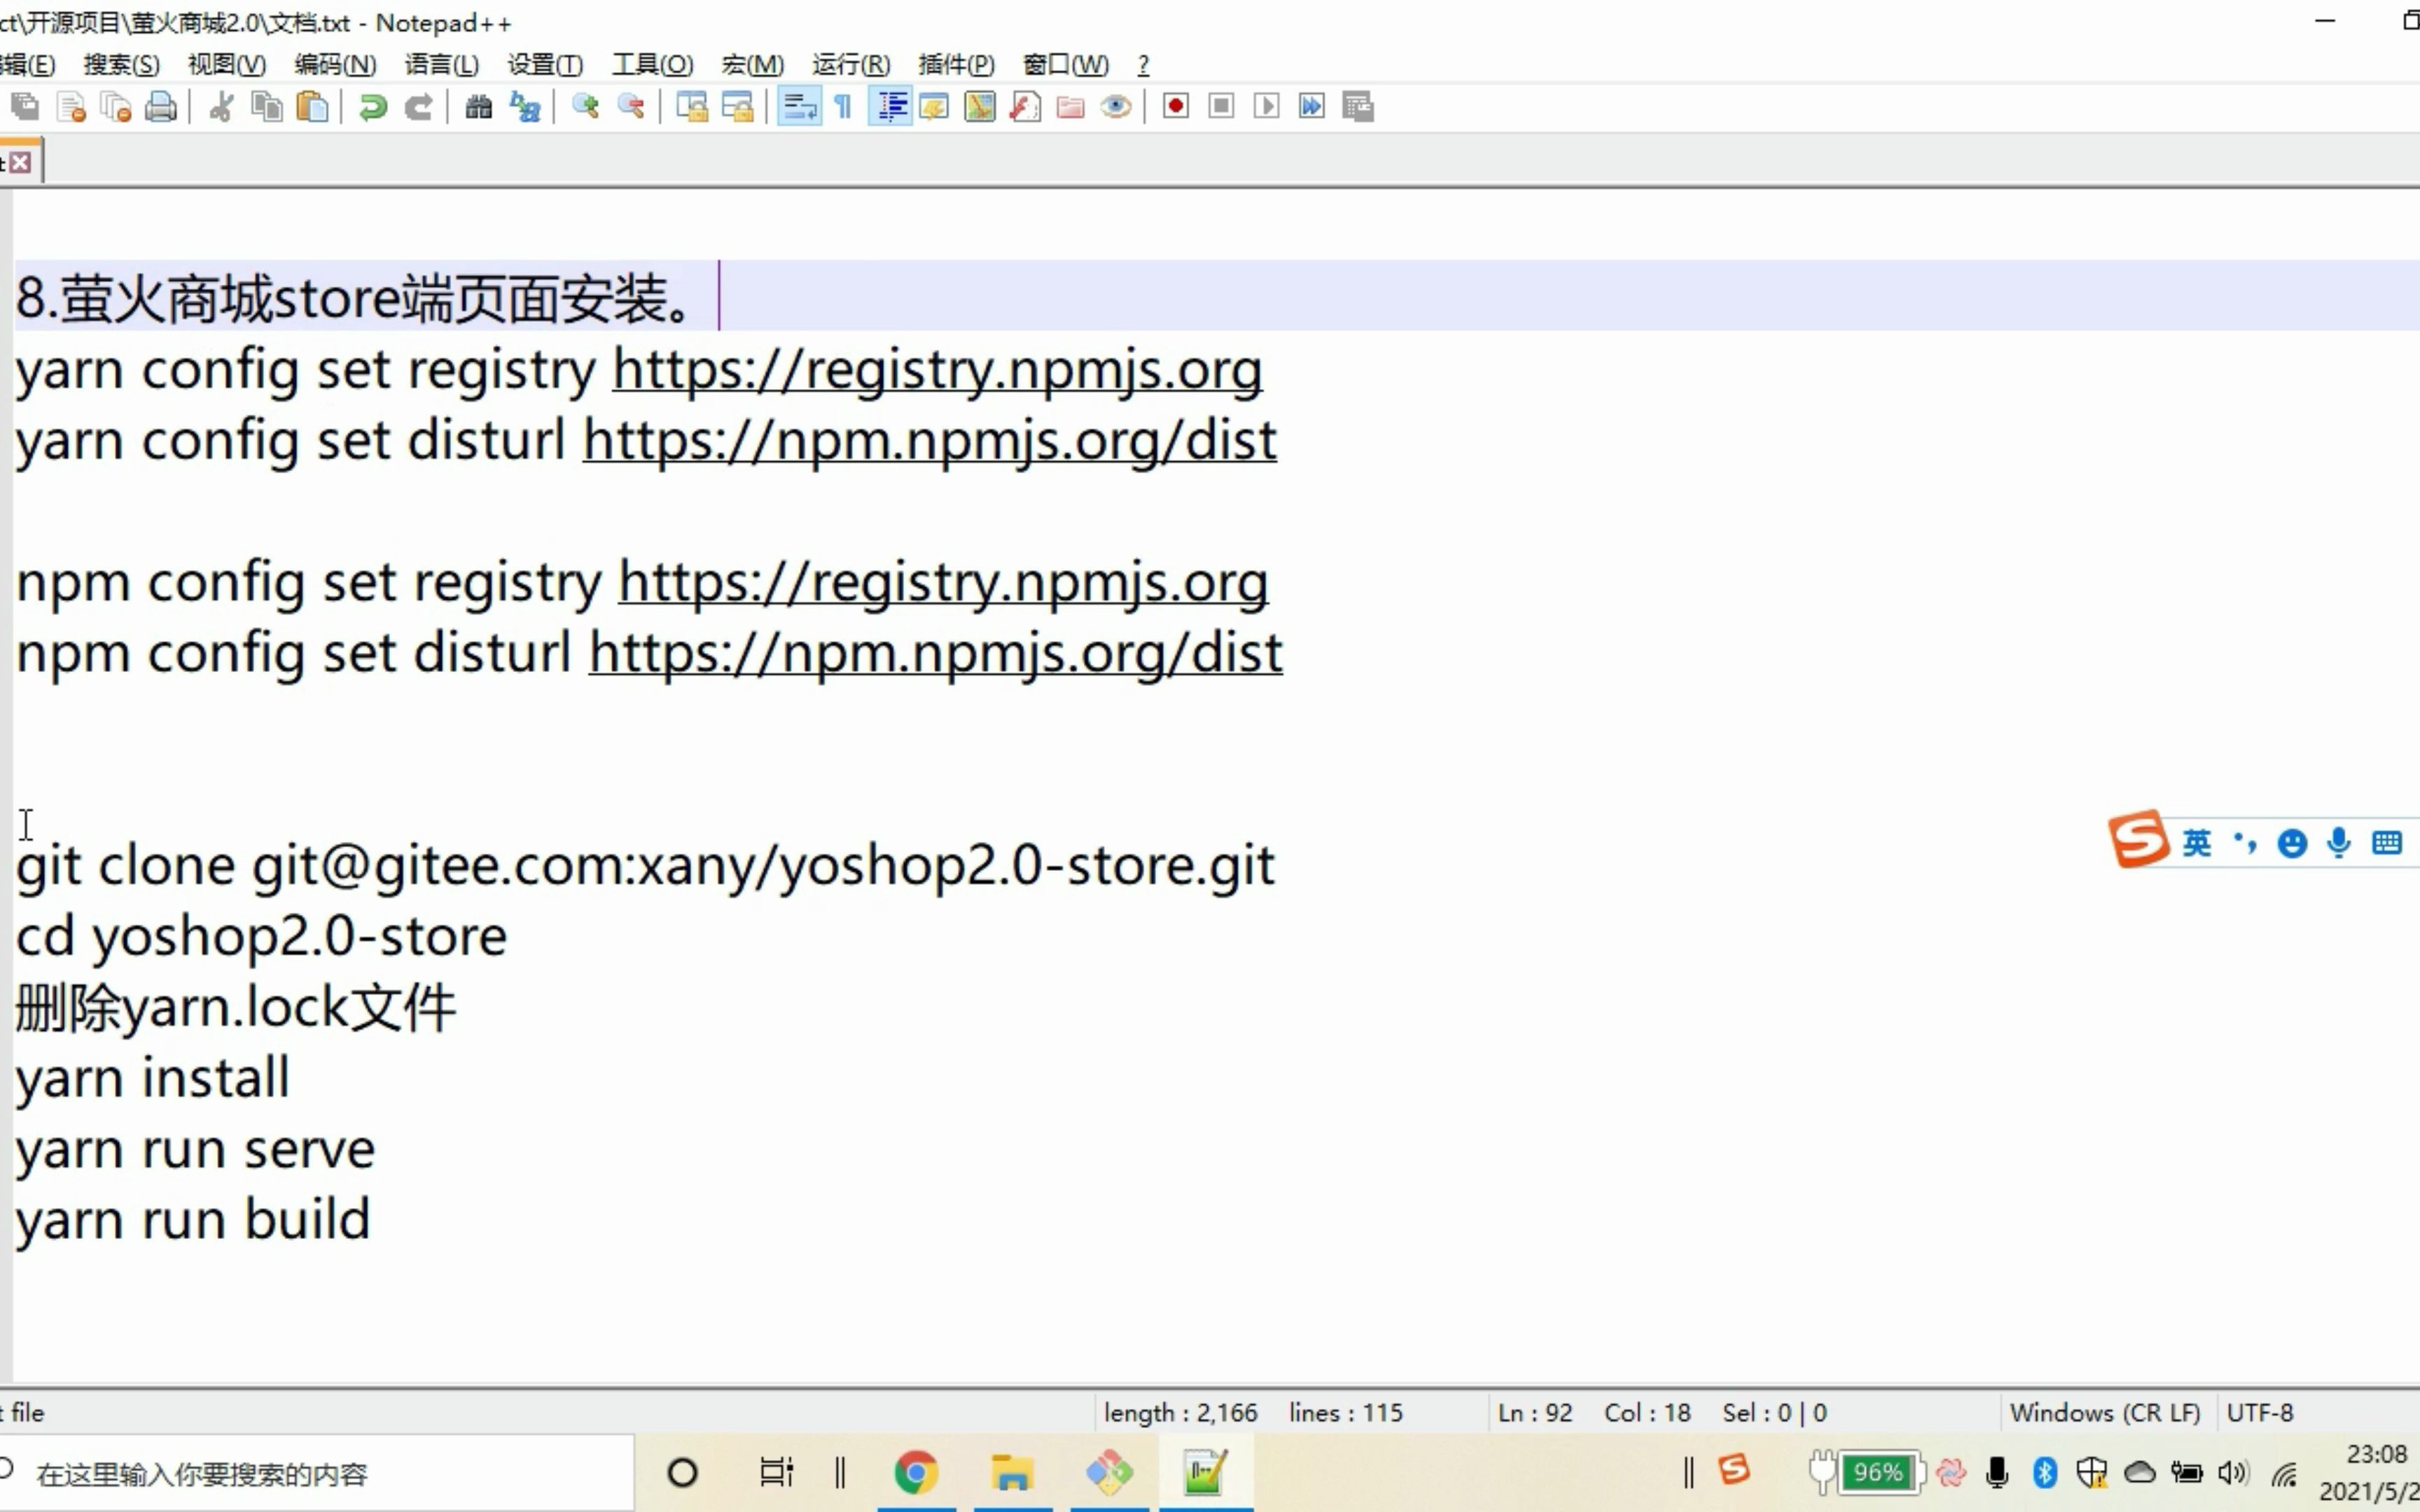Open the Sogou soft keyboard icon
The width and height of the screenshot is (2420, 1512).
click(x=2386, y=843)
